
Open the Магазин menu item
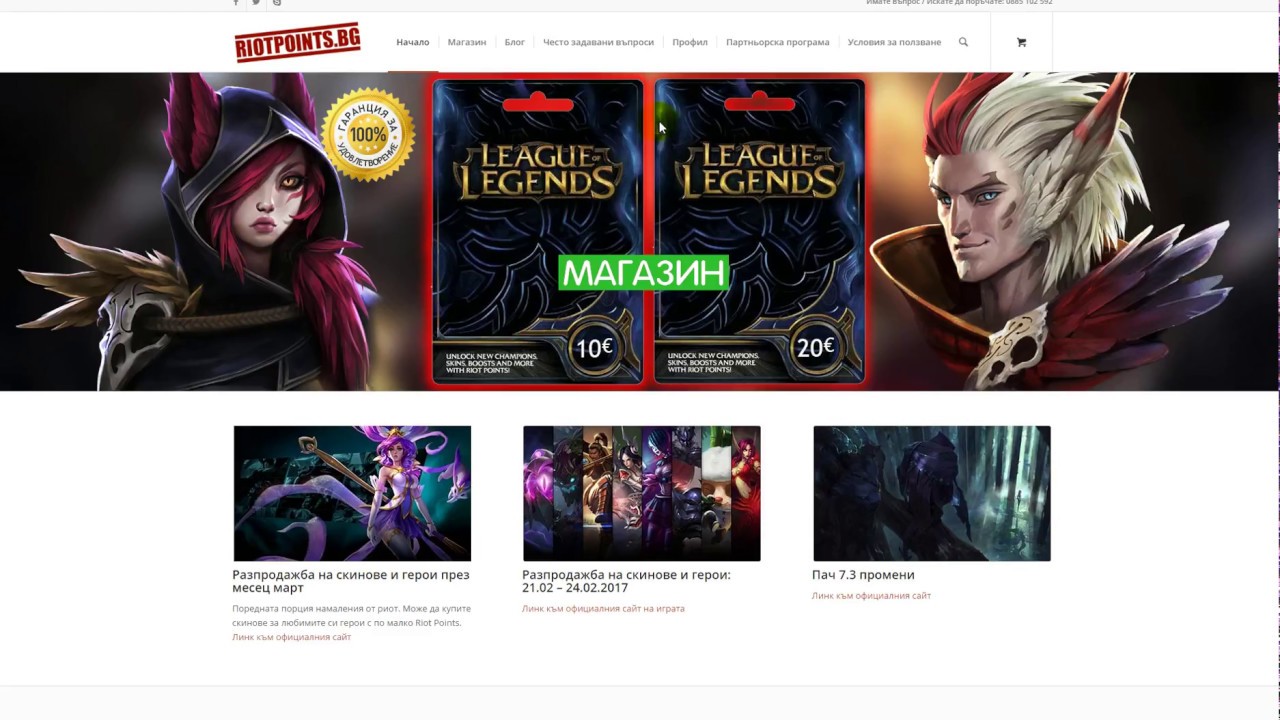pyautogui.click(x=467, y=42)
